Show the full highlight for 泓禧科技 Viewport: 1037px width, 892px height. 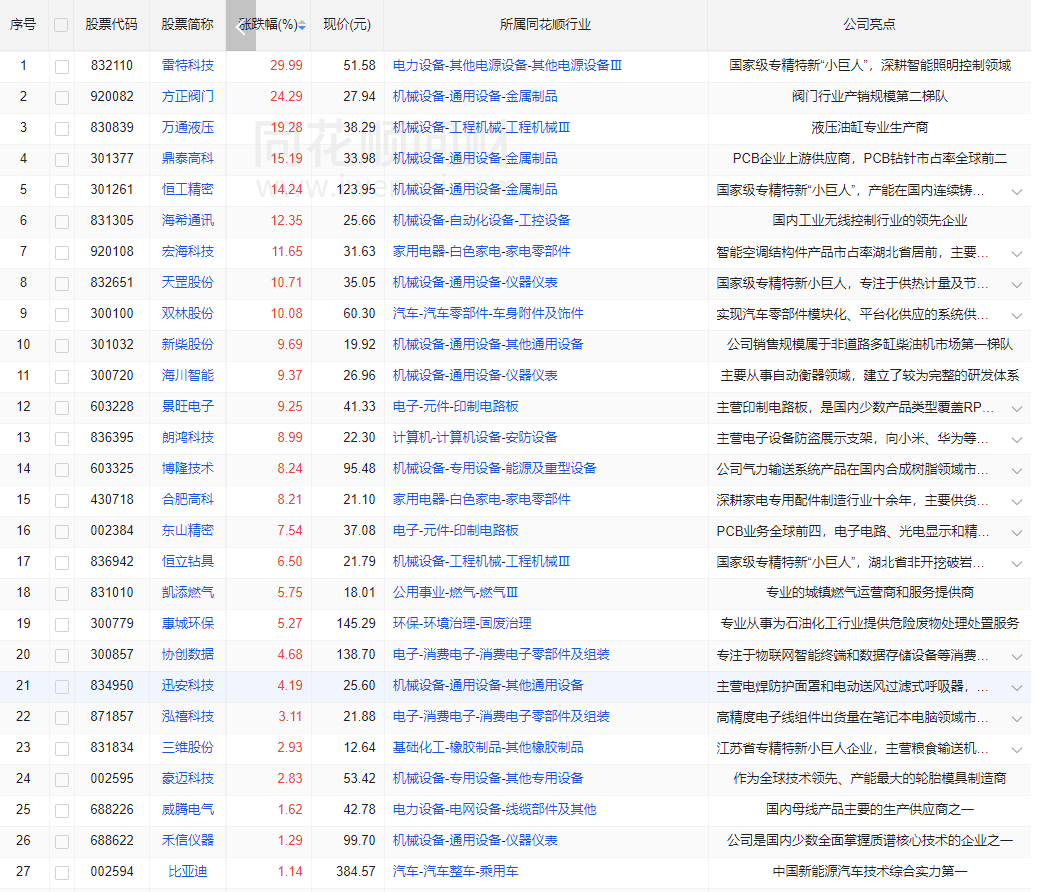coord(1016,718)
